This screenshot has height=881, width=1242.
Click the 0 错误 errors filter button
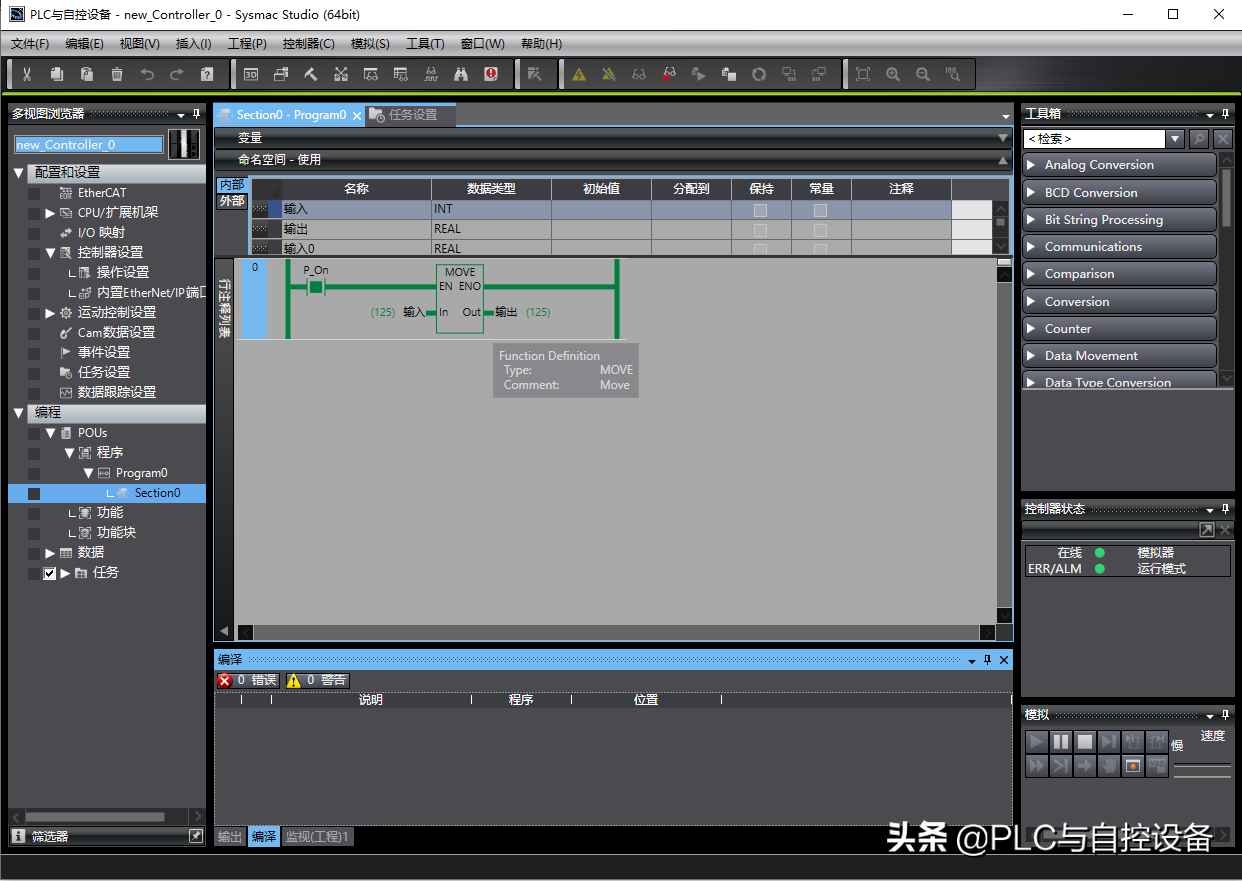tap(248, 680)
